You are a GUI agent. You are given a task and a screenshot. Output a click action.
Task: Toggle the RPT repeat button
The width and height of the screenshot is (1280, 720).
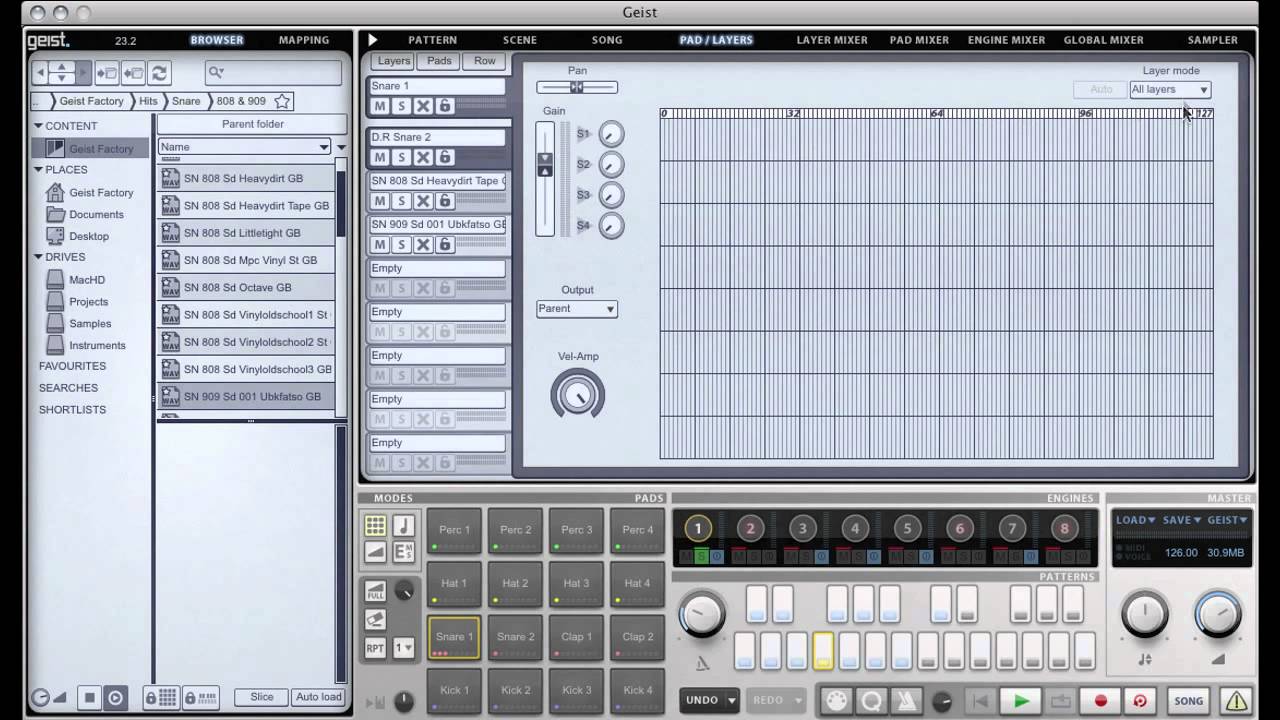375,648
